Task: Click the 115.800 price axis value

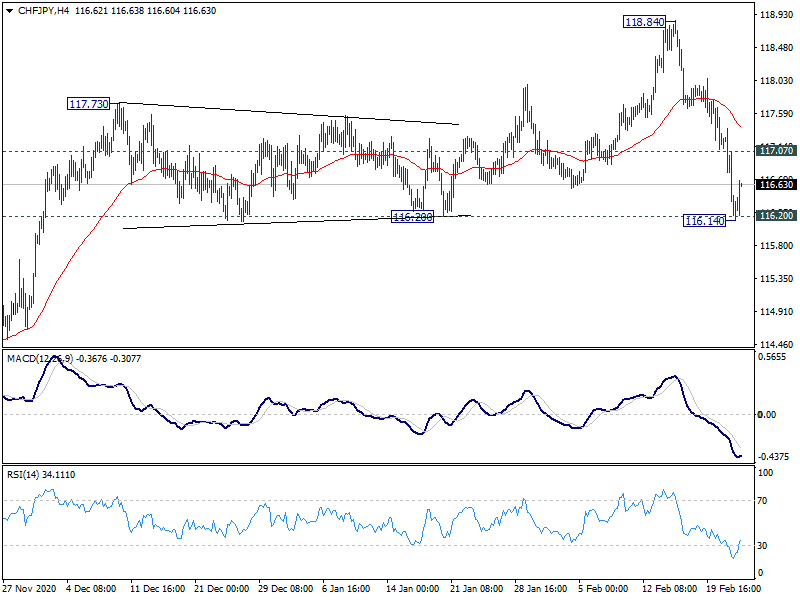Action: tap(777, 246)
